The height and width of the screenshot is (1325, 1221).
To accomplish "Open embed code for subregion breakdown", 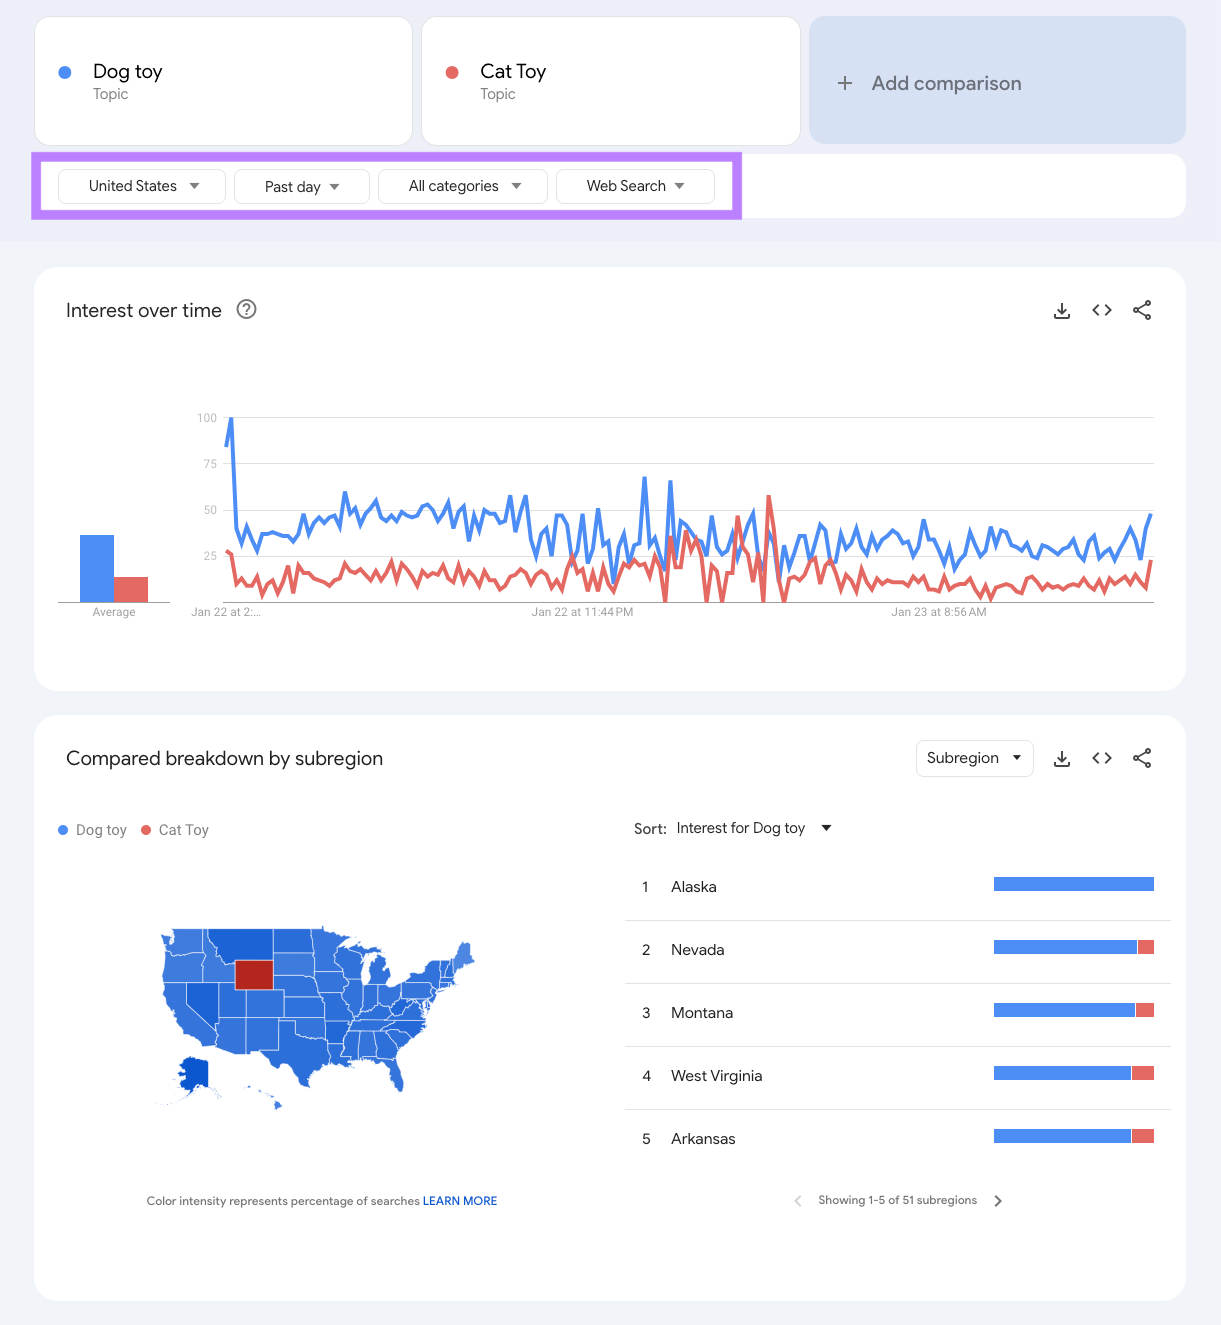I will [1101, 758].
